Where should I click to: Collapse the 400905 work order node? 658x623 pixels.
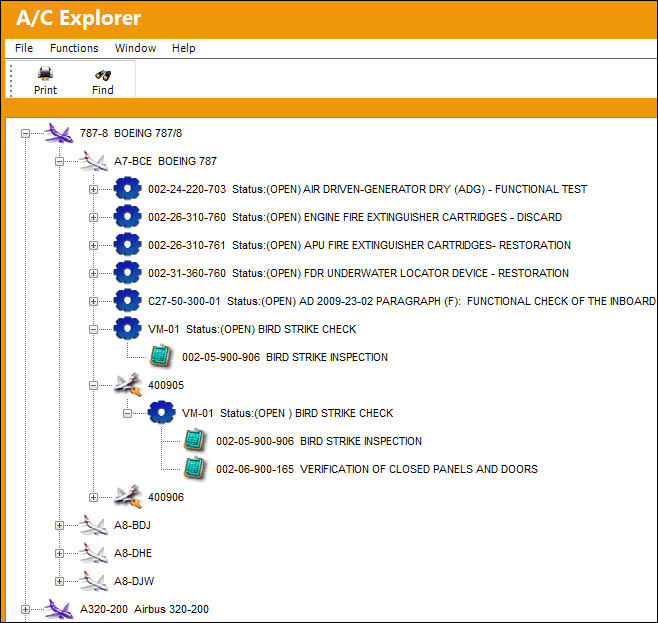93,385
